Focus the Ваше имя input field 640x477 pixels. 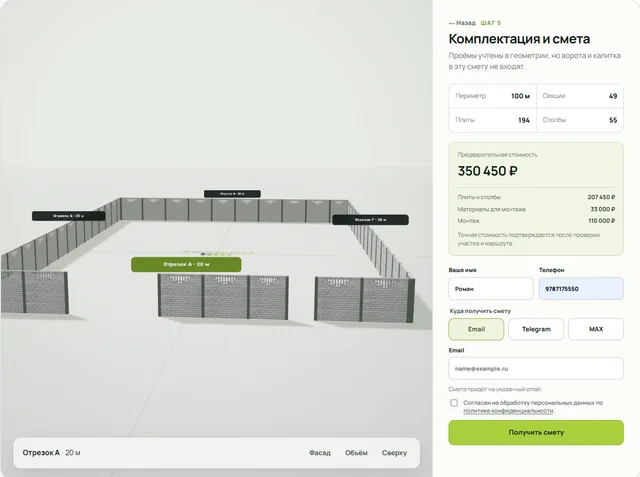coord(491,288)
